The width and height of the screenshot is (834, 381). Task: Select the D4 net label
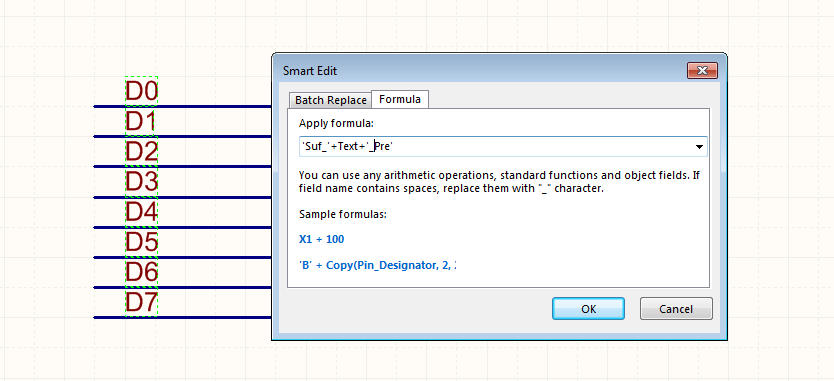pyautogui.click(x=141, y=213)
